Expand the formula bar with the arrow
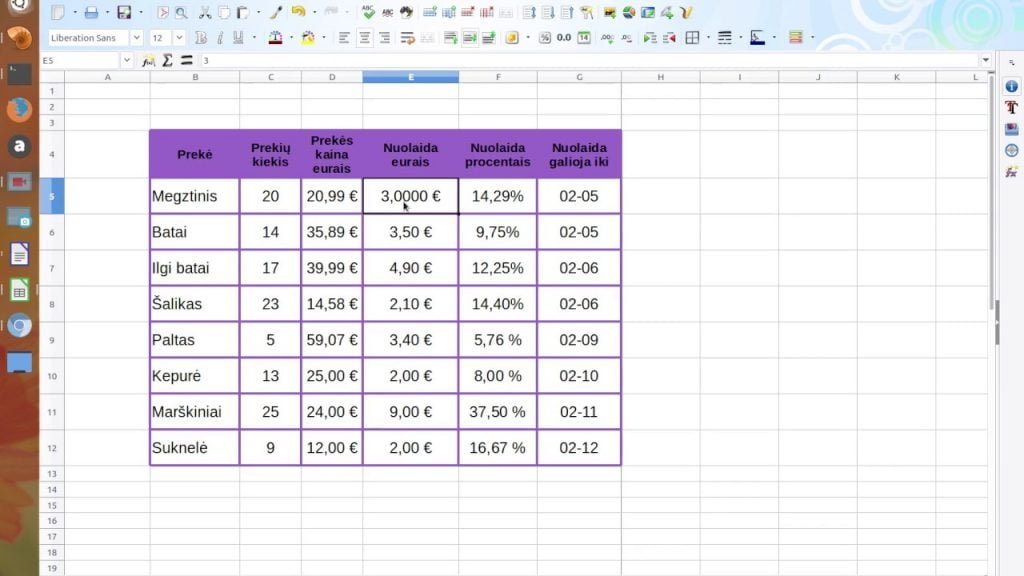Image resolution: width=1024 pixels, height=576 pixels. 985,61
